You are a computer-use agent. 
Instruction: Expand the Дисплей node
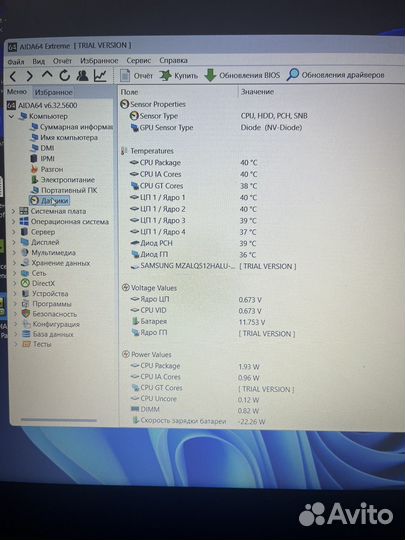click(14, 242)
